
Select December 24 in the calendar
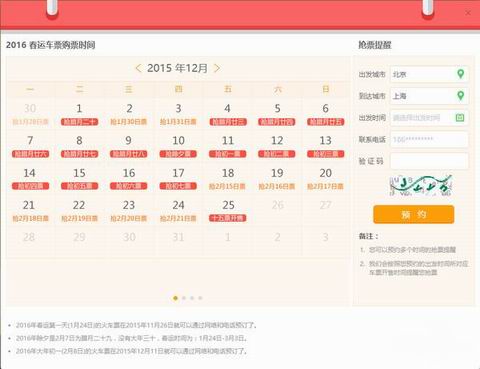(178, 210)
